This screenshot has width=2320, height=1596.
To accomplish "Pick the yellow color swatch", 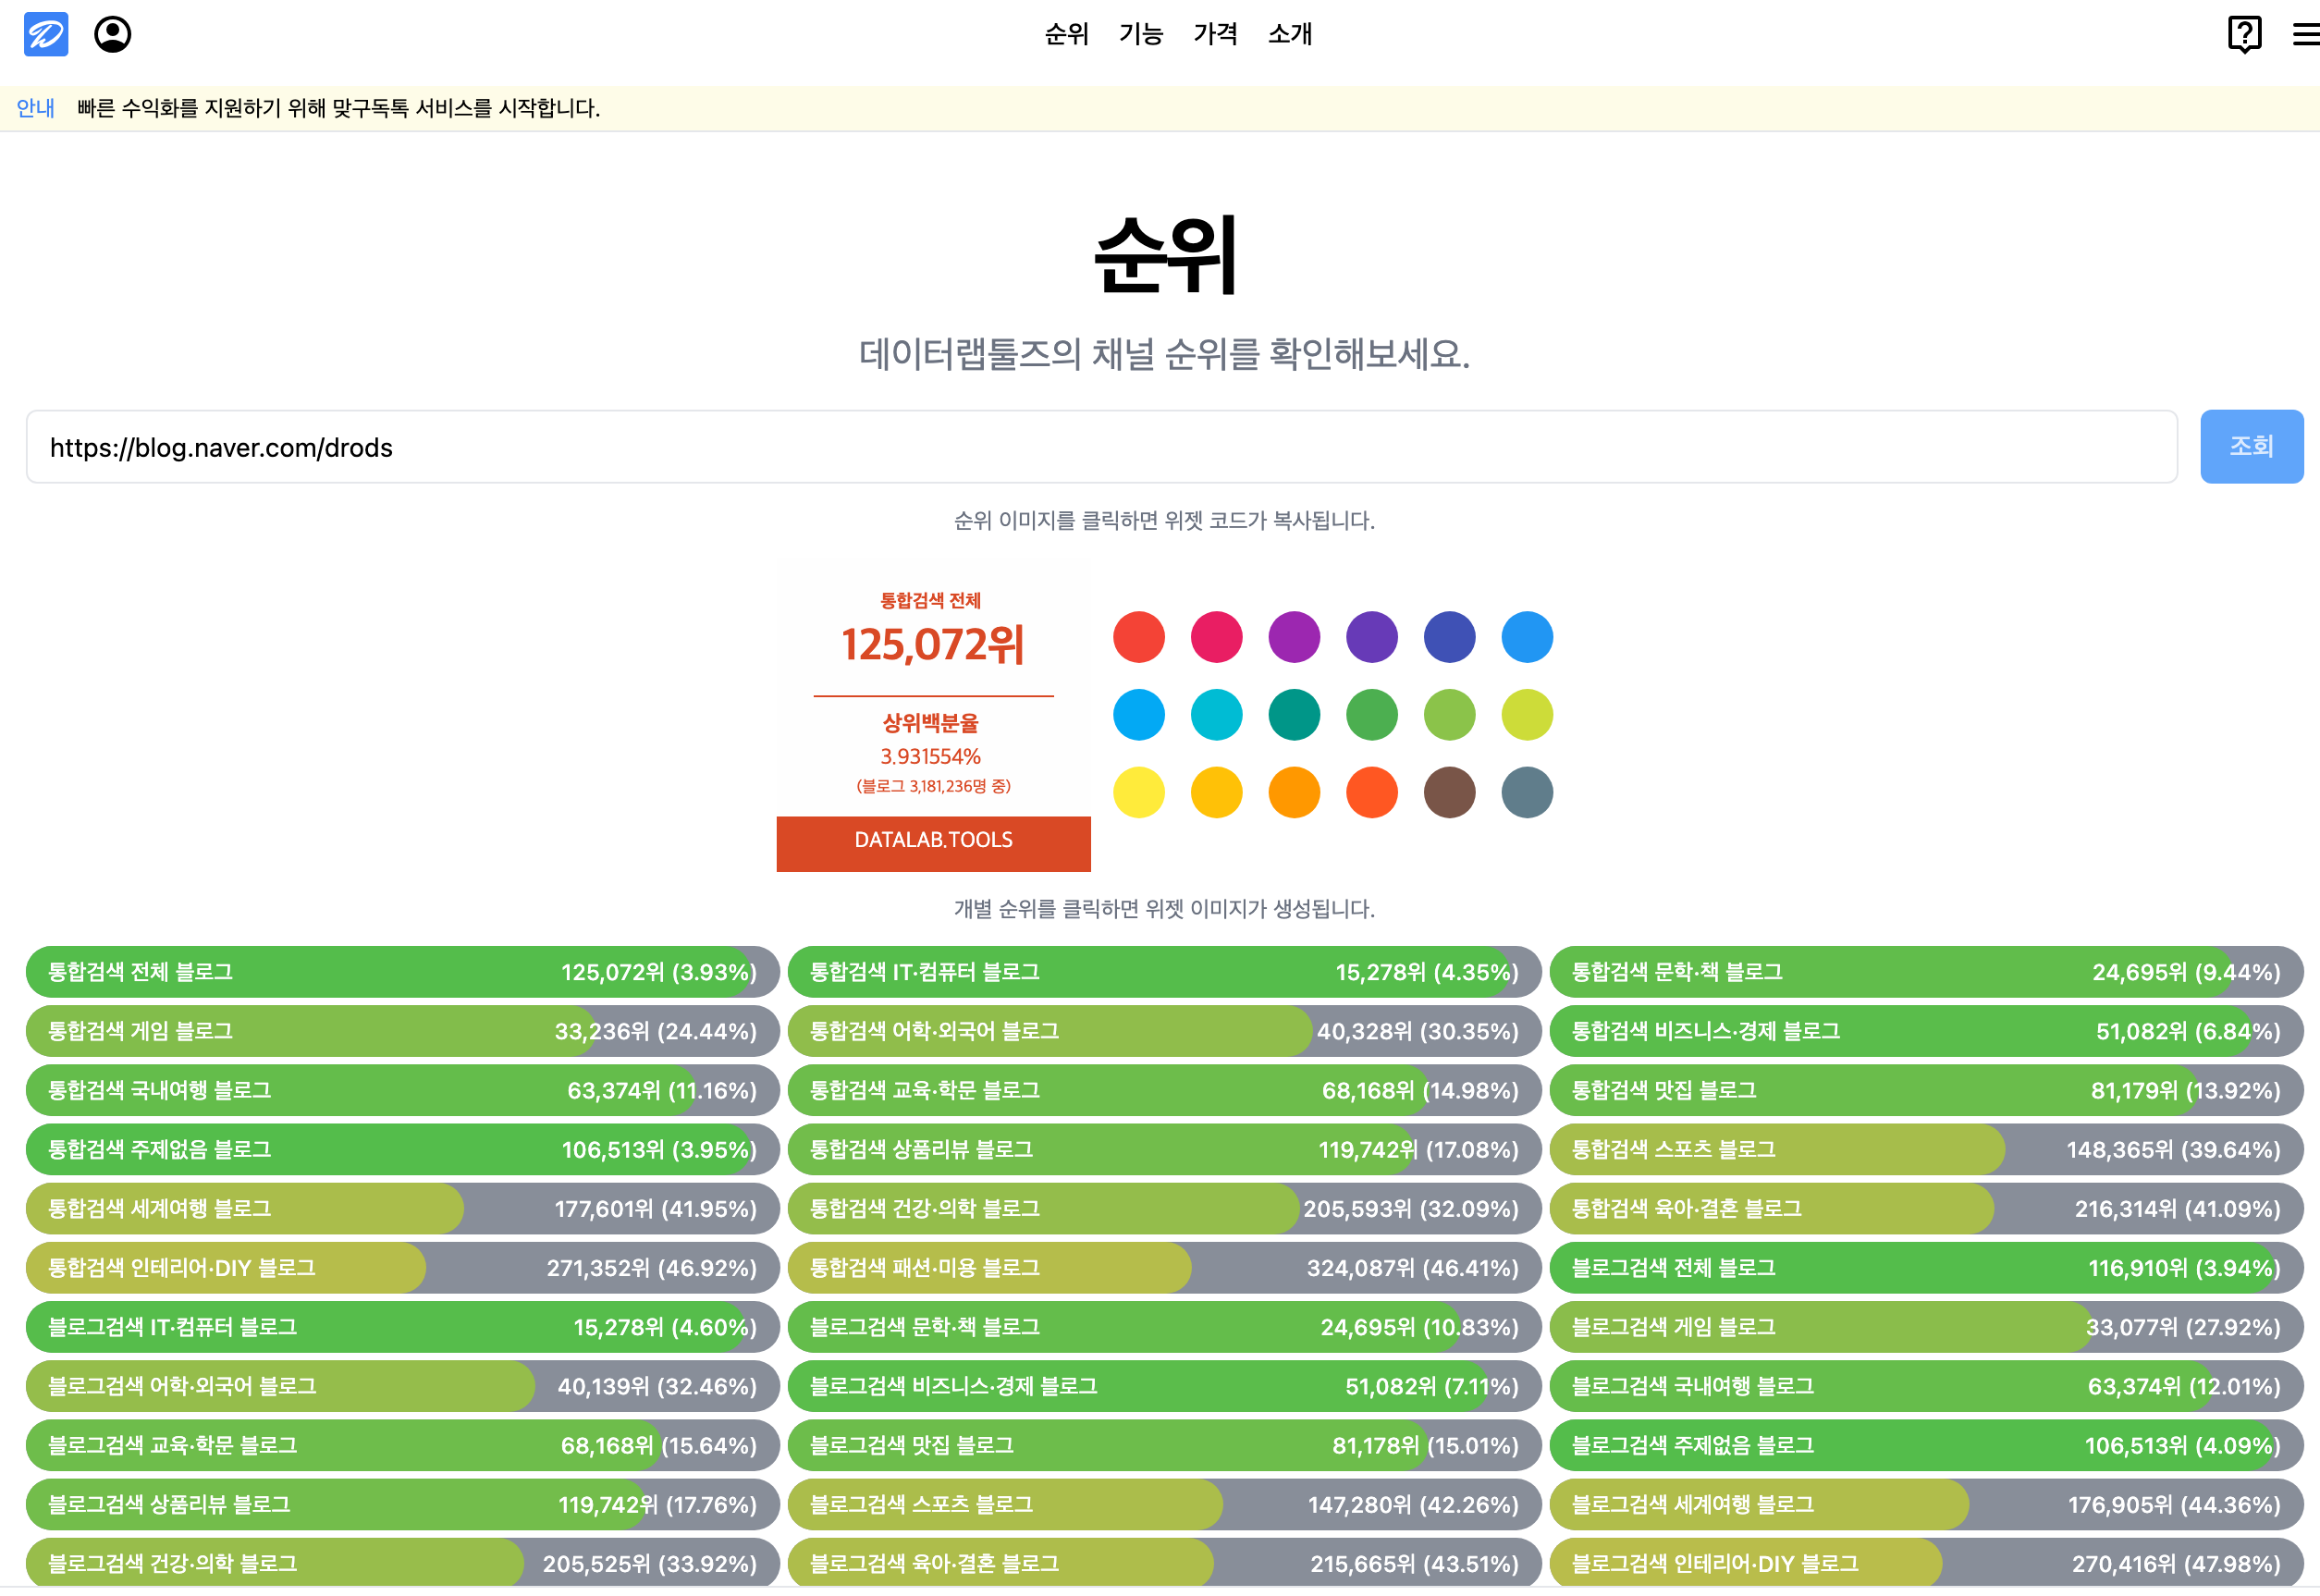I will click(x=1139, y=793).
